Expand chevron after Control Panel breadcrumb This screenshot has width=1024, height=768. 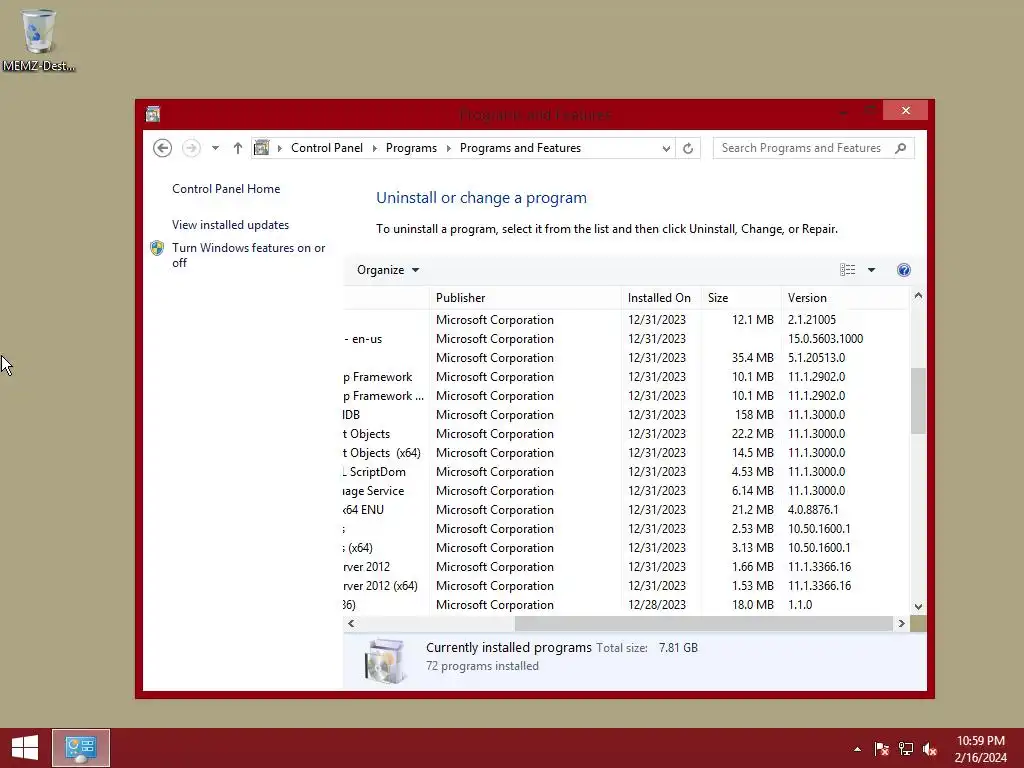click(x=375, y=148)
